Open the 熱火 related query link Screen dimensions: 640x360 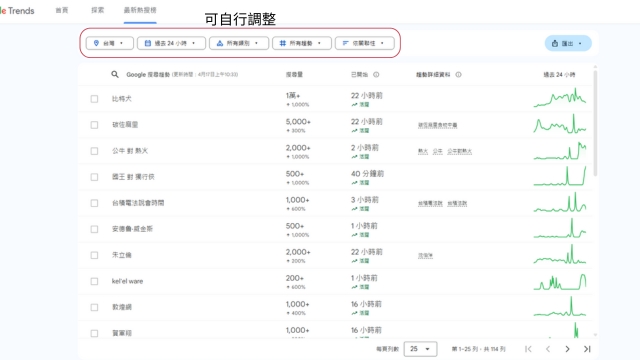click(423, 151)
